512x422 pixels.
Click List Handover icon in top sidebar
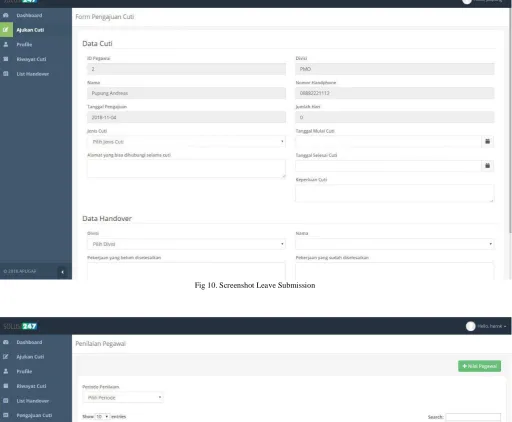pos(6,74)
